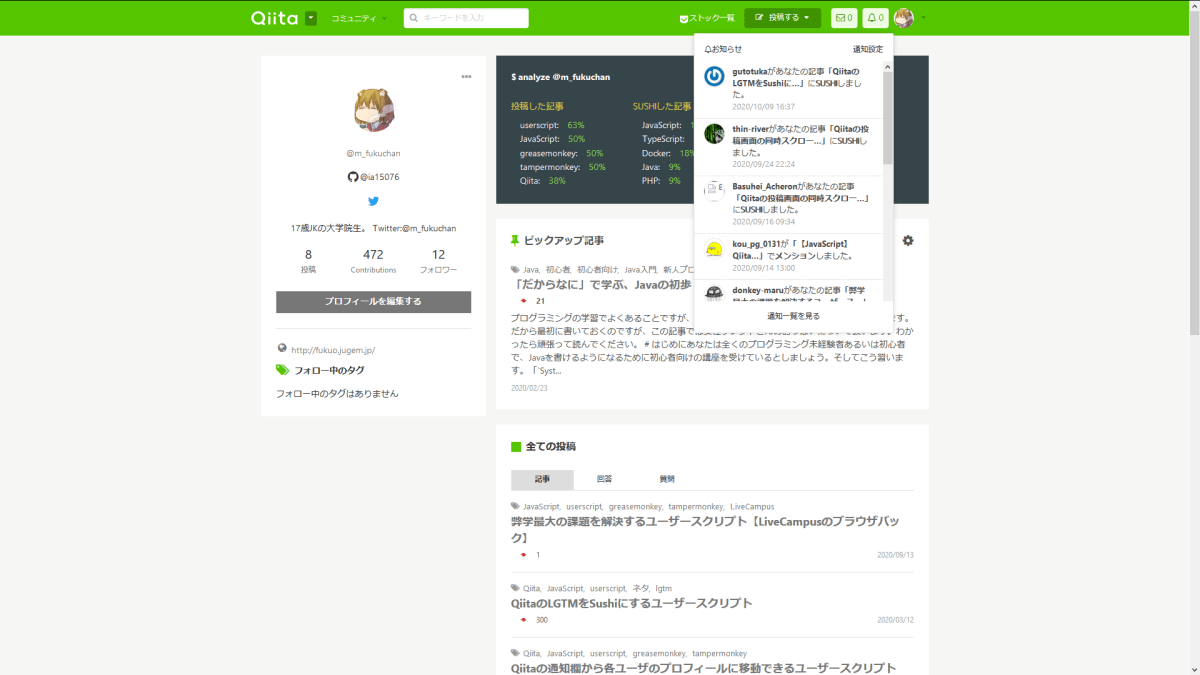1200x675 pixels.
Task: Click the small user avatar in the header
Action: (x=904, y=18)
